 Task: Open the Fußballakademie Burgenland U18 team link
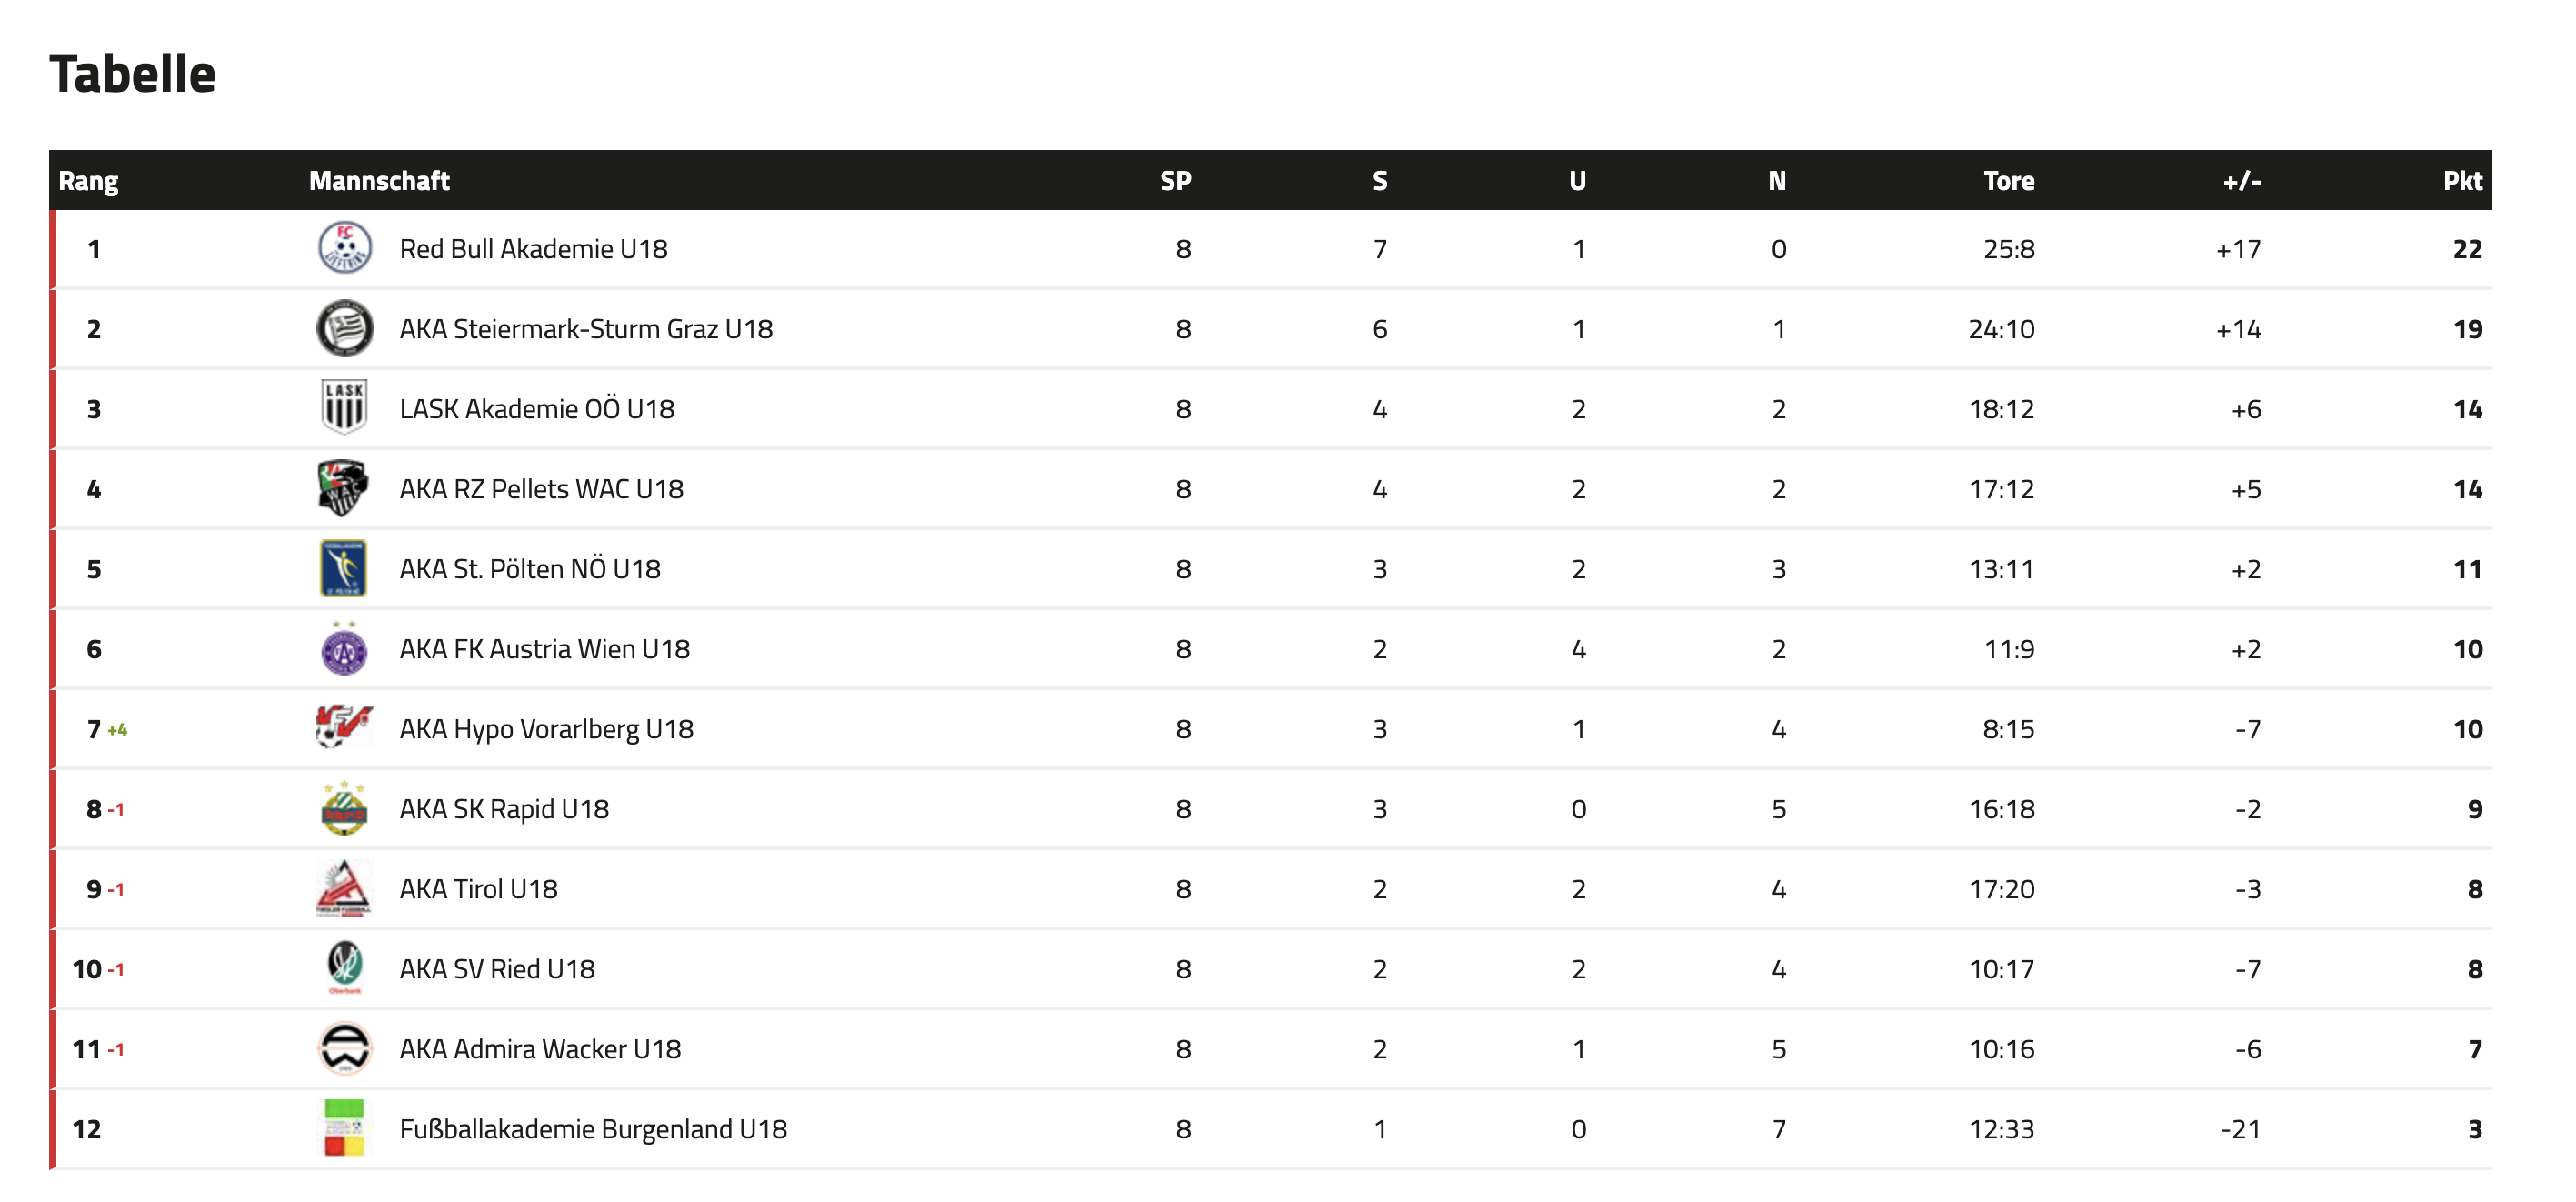[593, 1129]
